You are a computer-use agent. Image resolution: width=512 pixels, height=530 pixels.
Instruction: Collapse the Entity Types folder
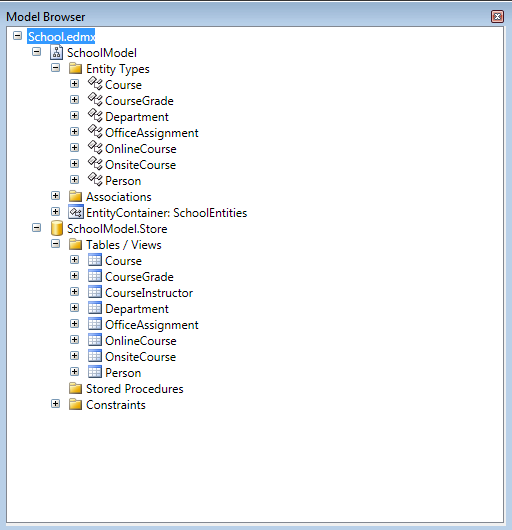(x=55, y=68)
